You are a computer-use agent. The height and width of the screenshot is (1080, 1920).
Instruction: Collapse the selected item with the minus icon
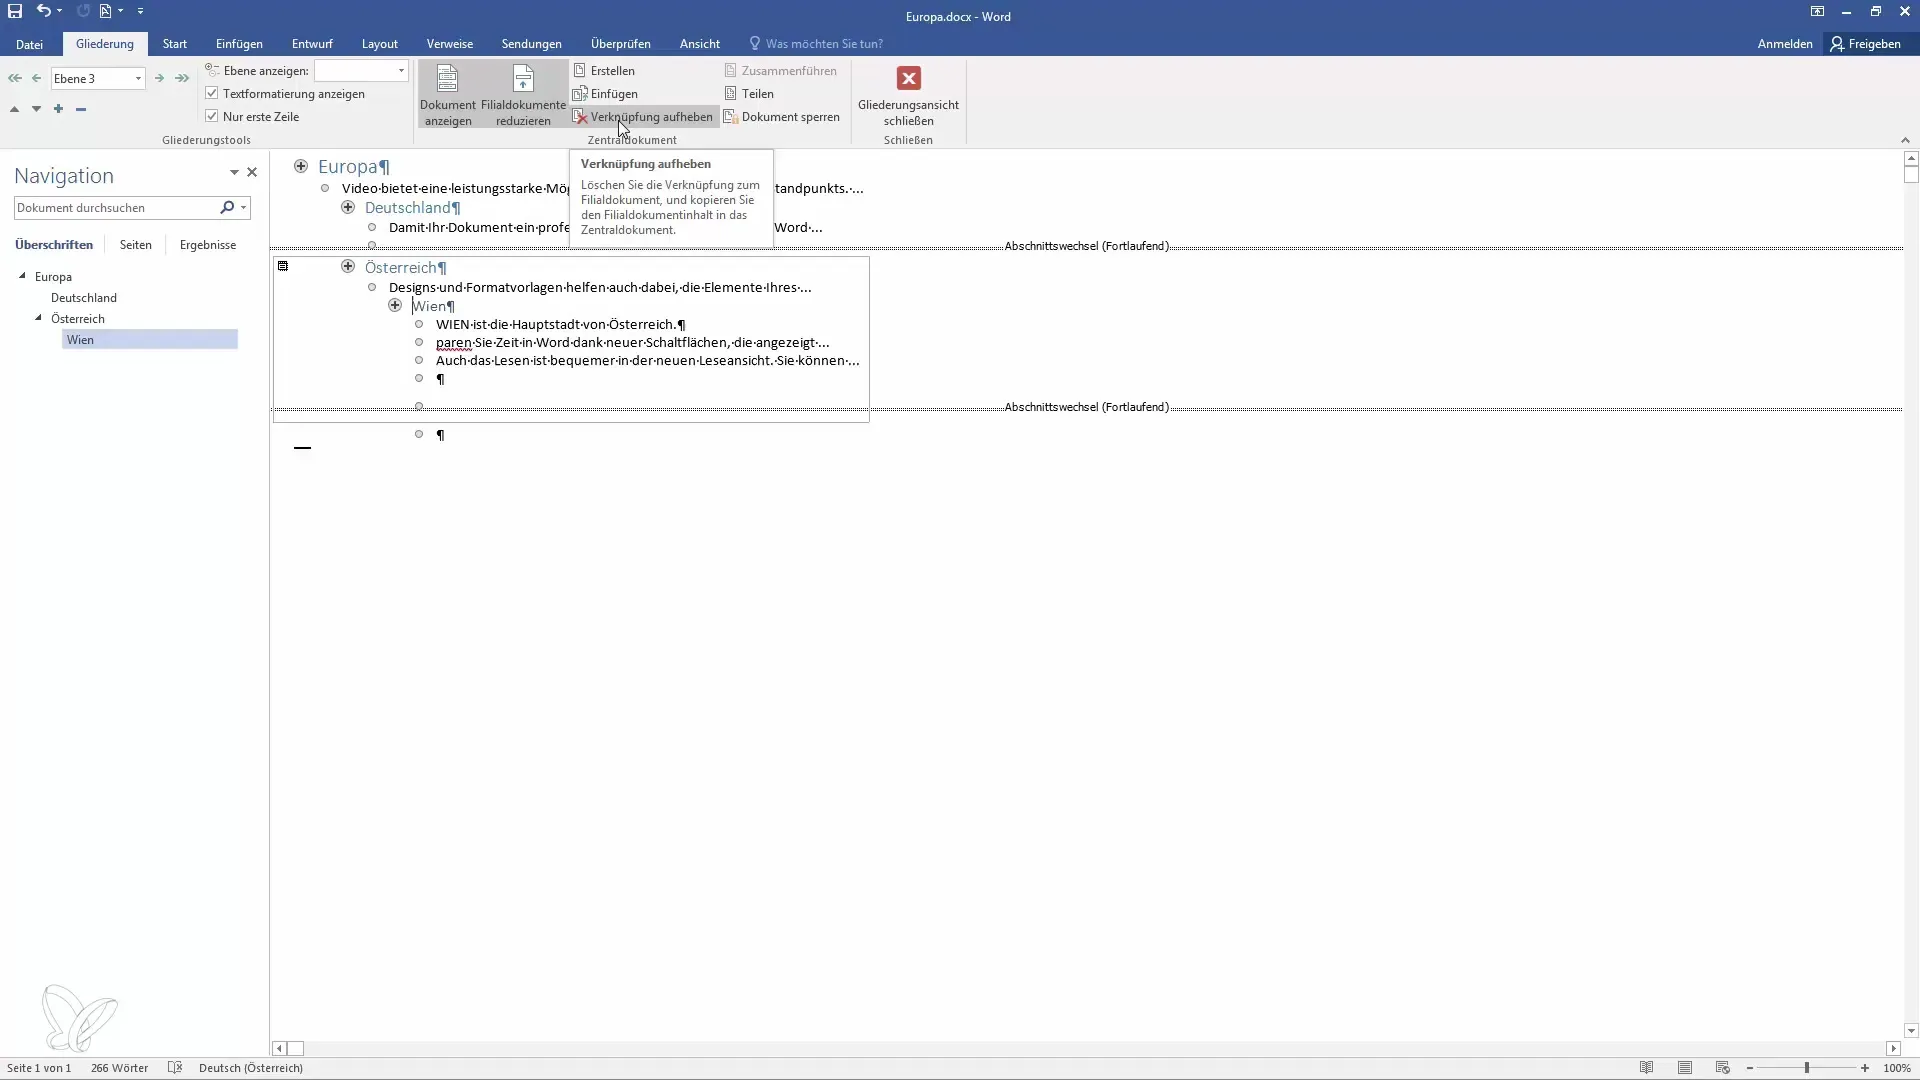(81, 109)
